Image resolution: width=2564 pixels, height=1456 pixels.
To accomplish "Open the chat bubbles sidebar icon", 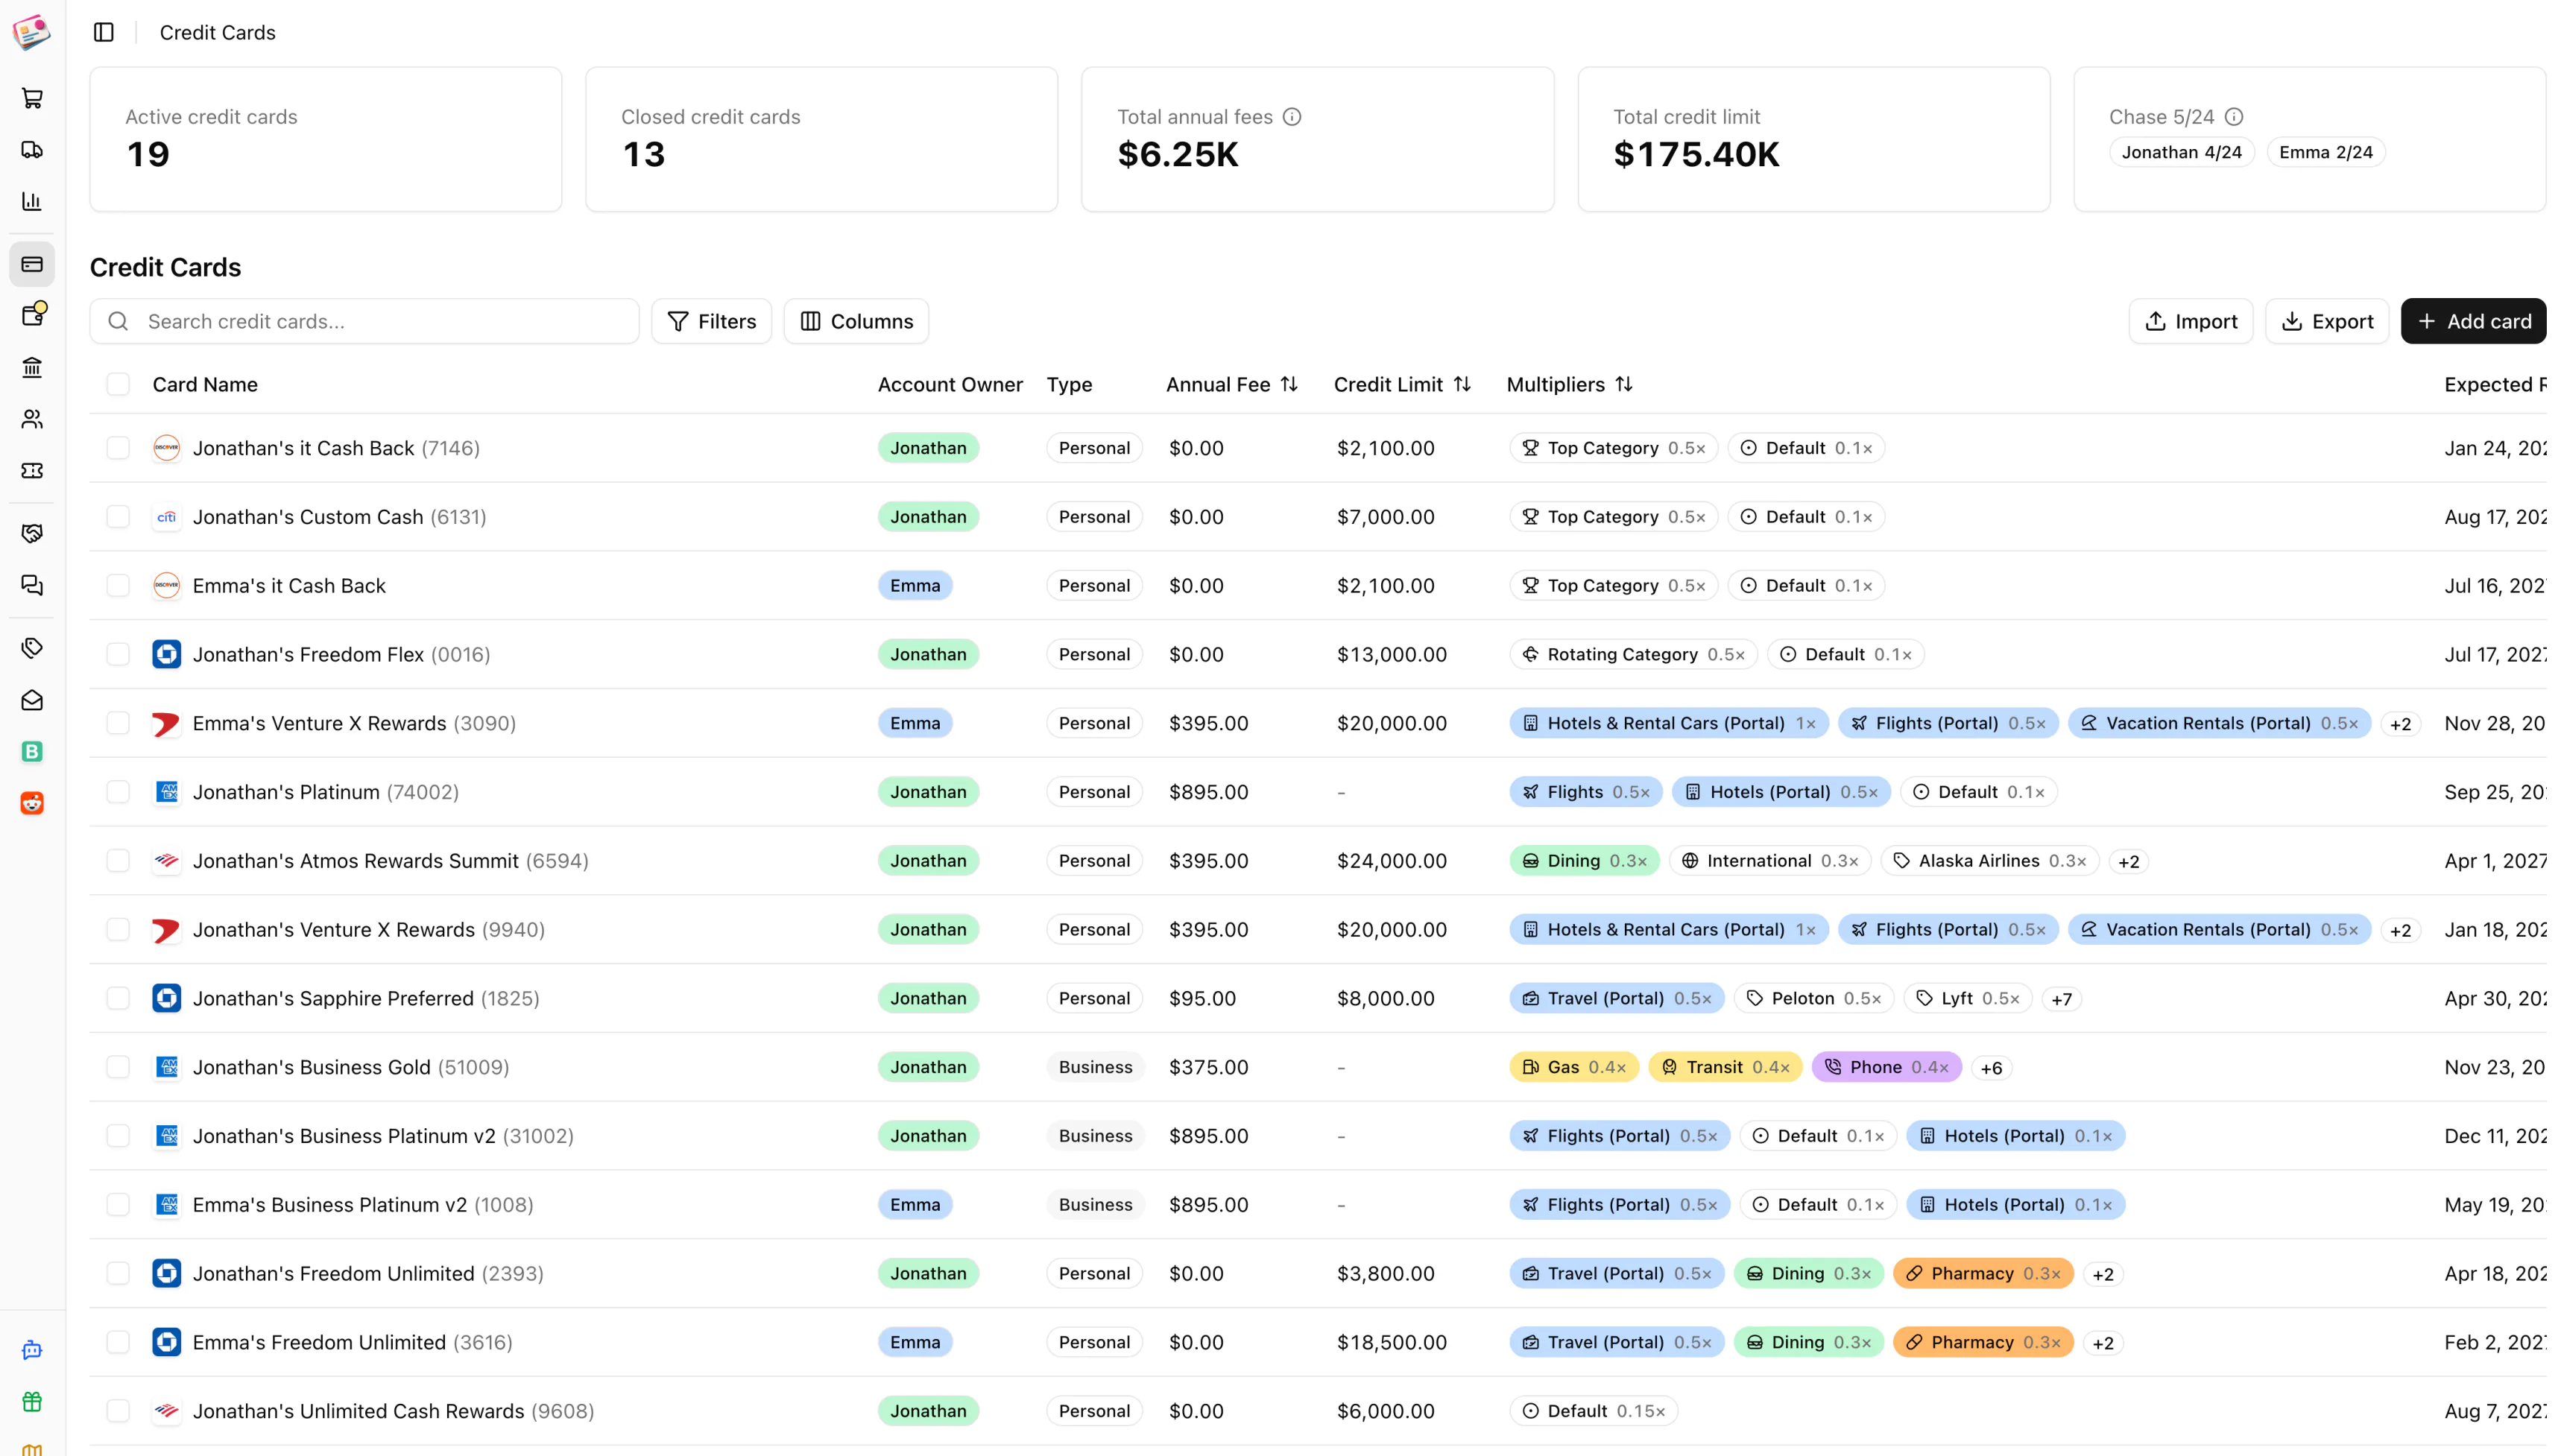I will [x=32, y=585].
